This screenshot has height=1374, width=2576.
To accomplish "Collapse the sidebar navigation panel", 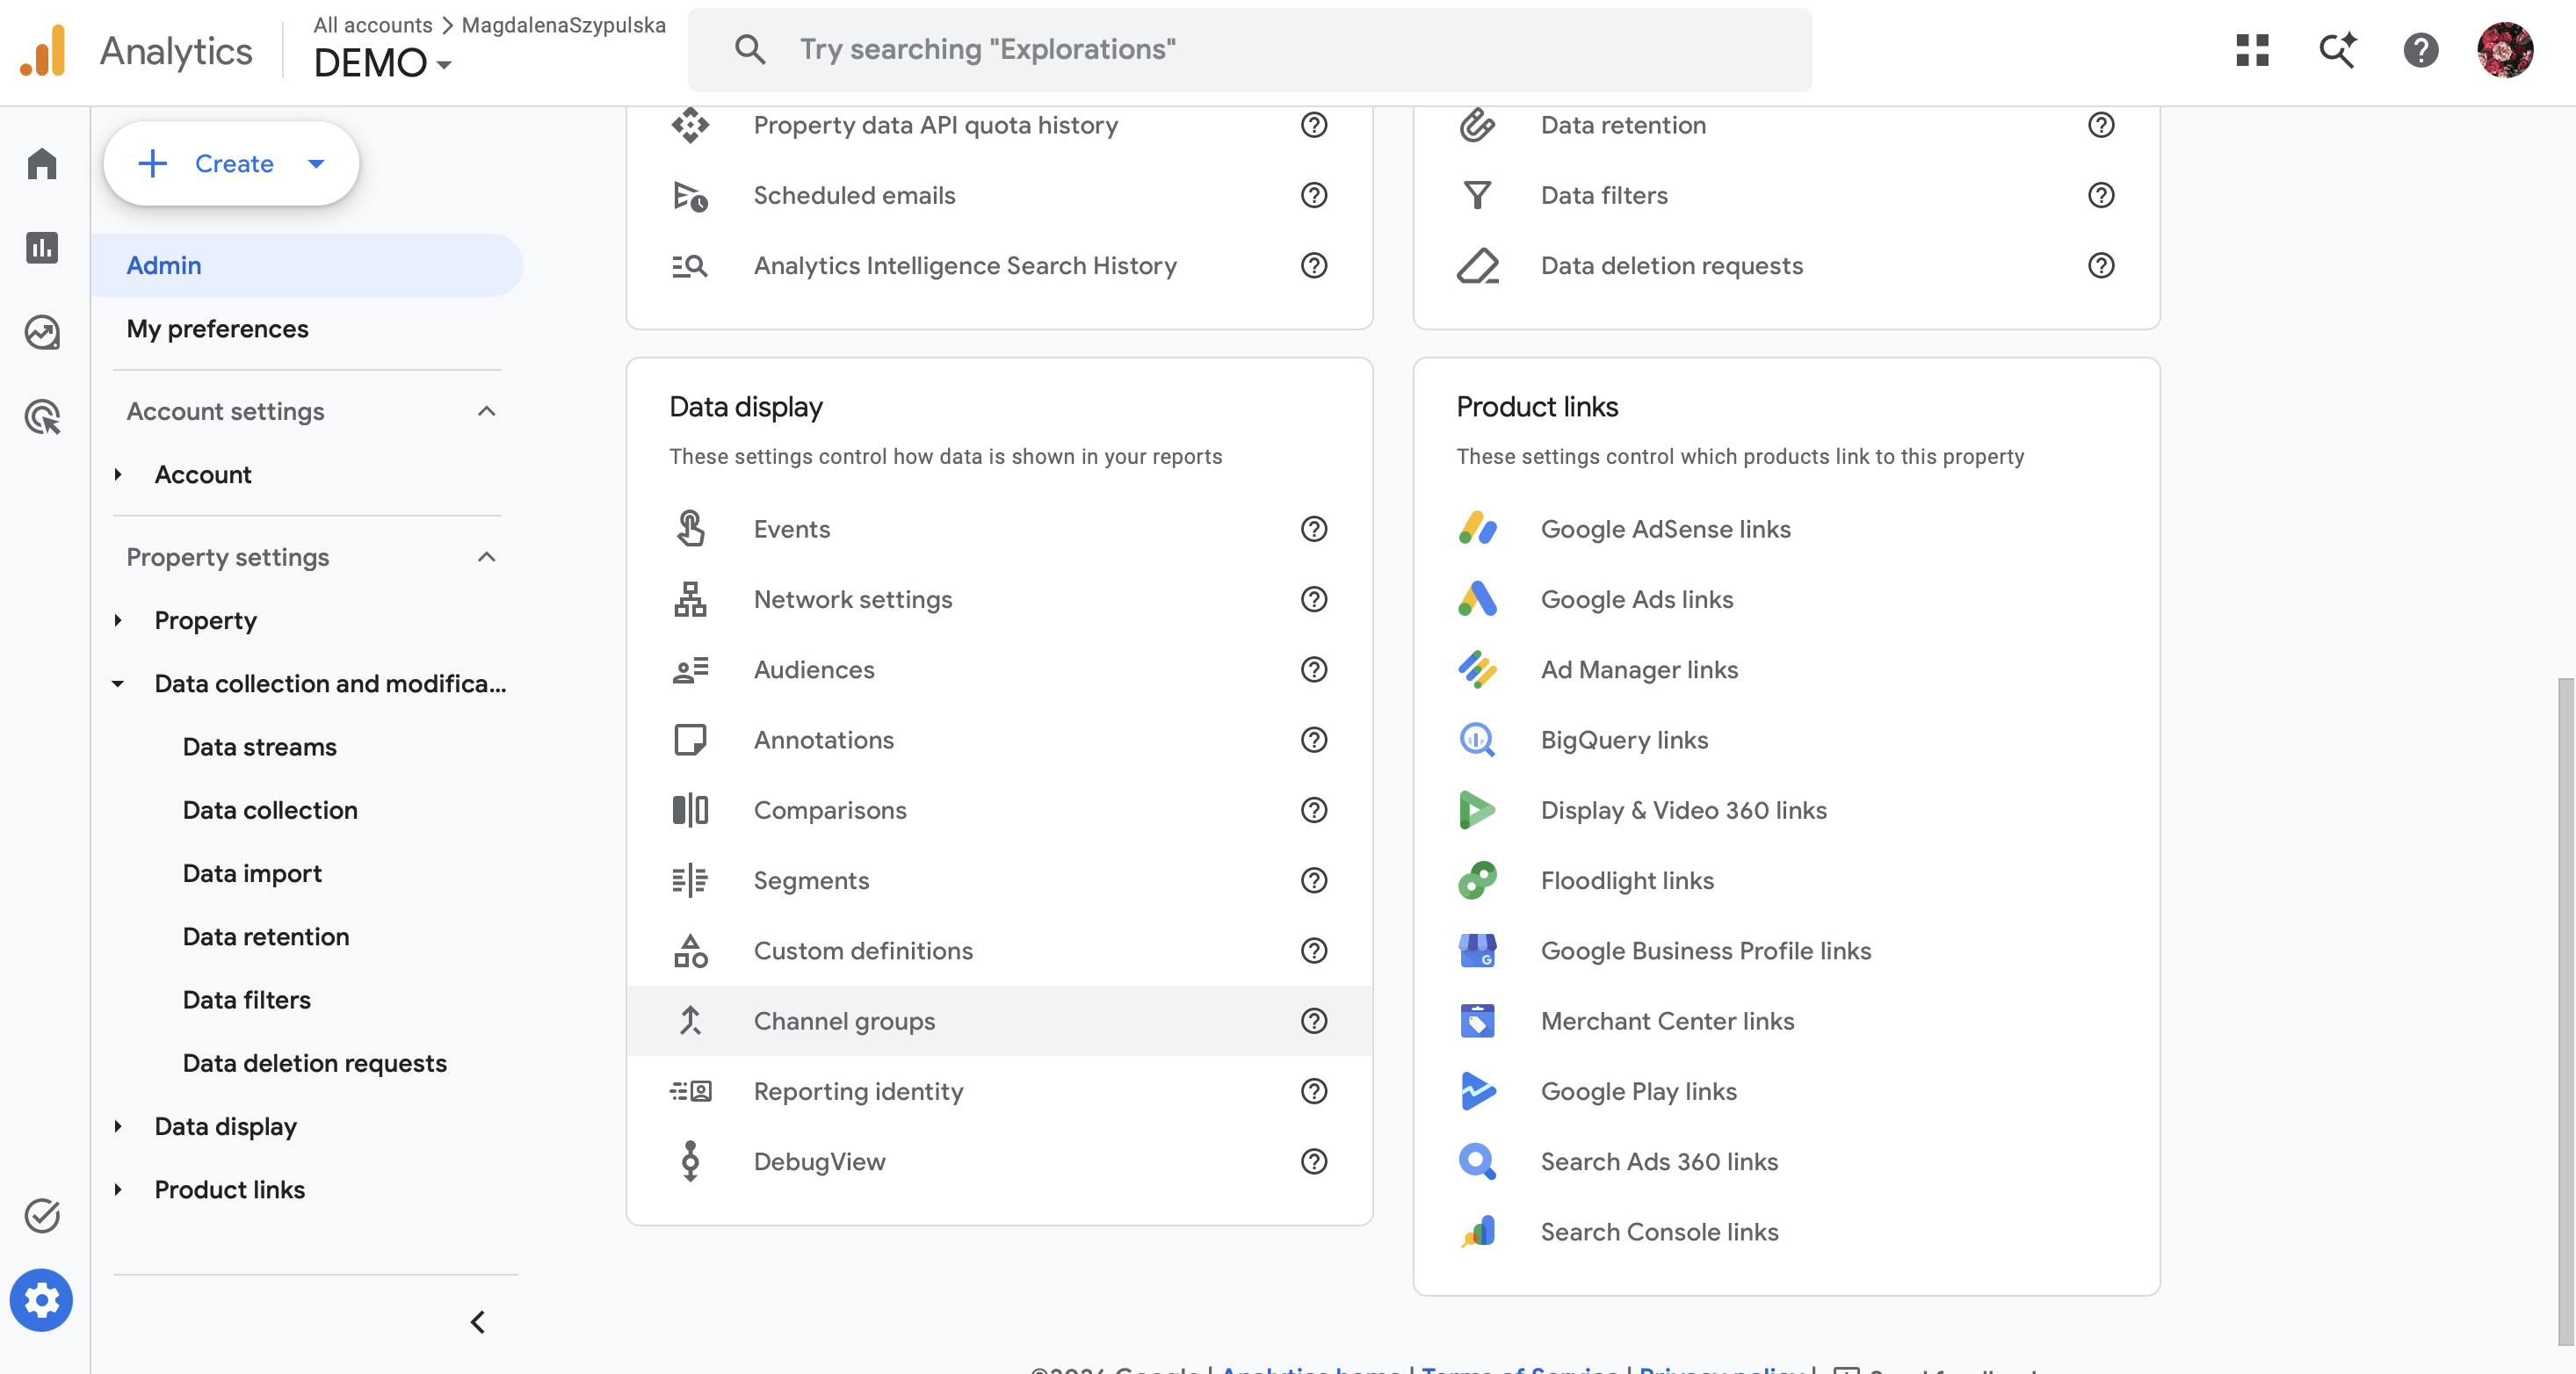I will pyautogui.click(x=478, y=1322).
